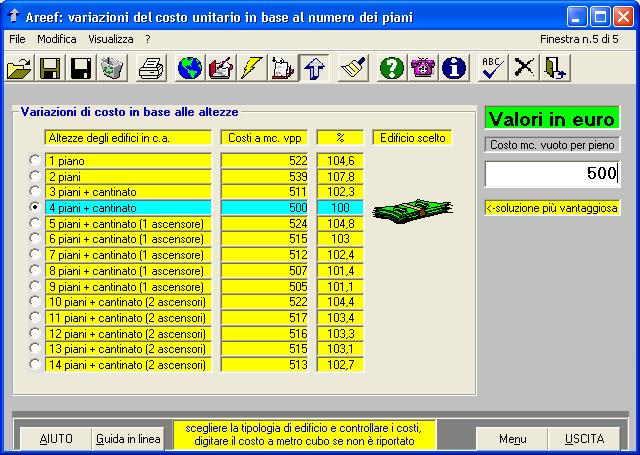The height and width of the screenshot is (455, 640).
Task: Click the recycle bin toolbar icon
Action: pyautogui.click(x=111, y=68)
